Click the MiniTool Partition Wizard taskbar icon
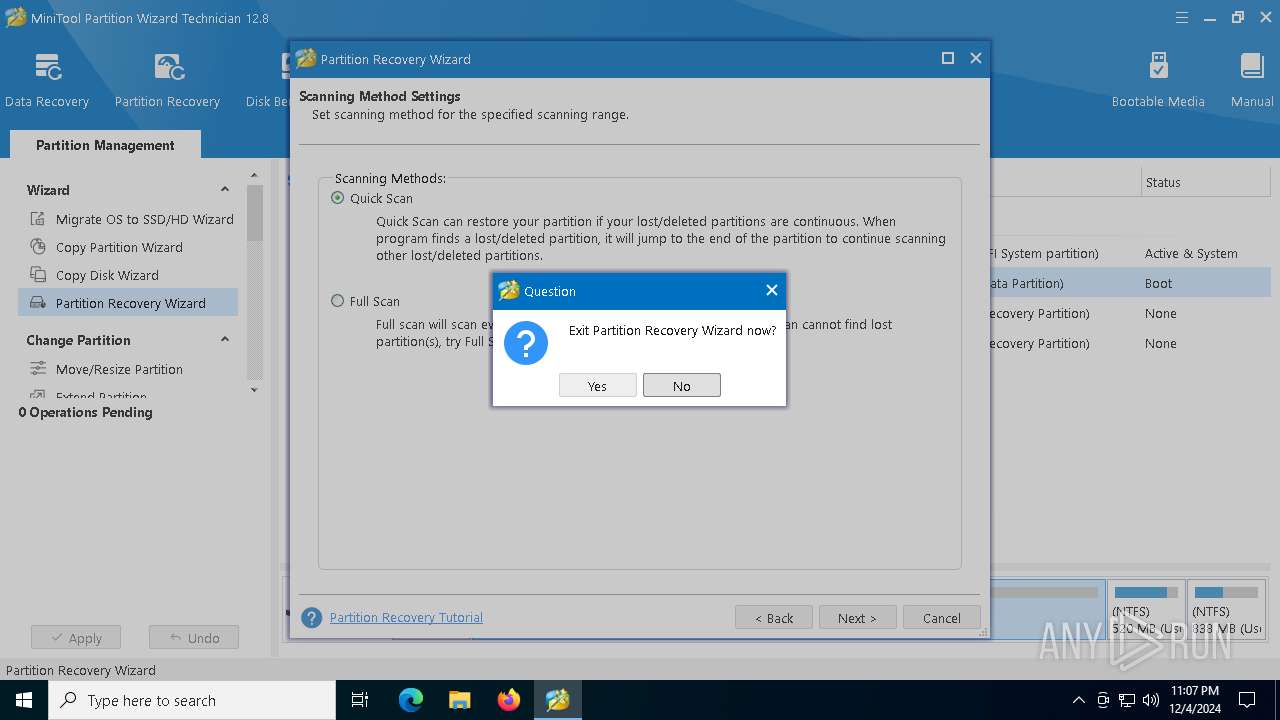The width and height of the screenshot is (1280, 720). [x=558, y=700]
